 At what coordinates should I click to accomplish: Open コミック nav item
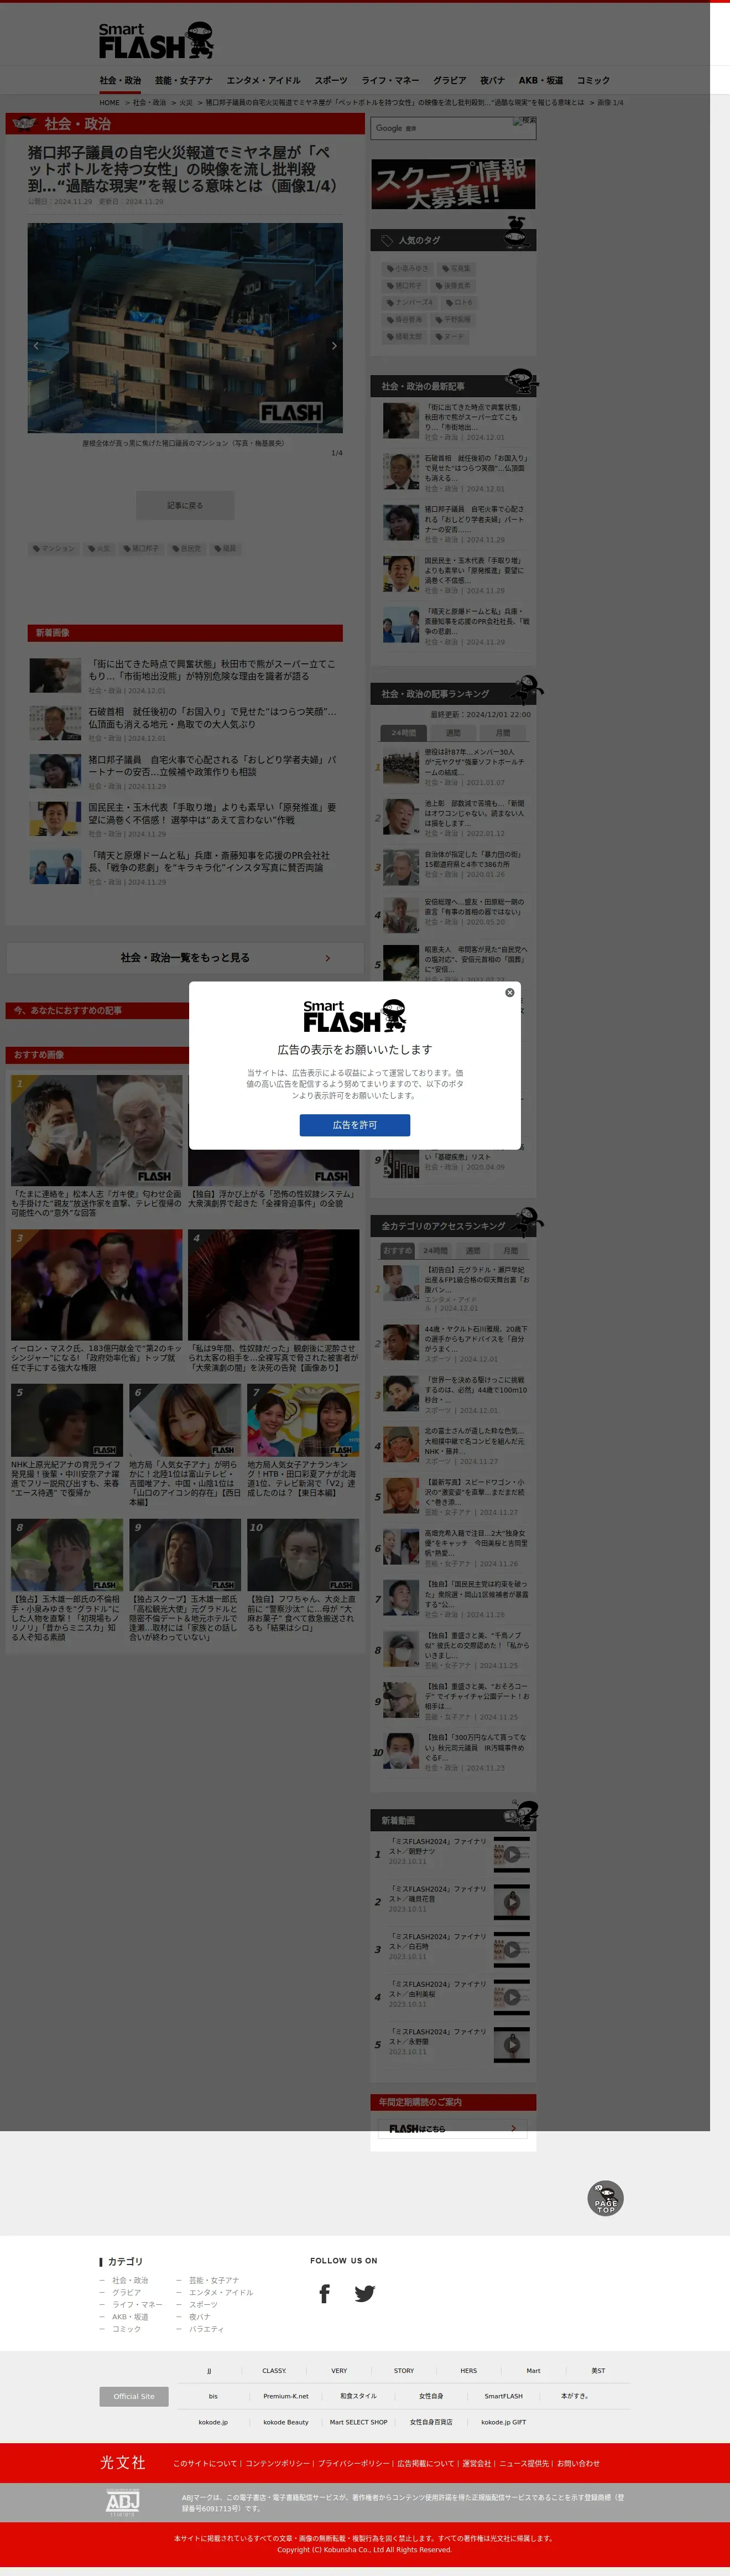593,80
